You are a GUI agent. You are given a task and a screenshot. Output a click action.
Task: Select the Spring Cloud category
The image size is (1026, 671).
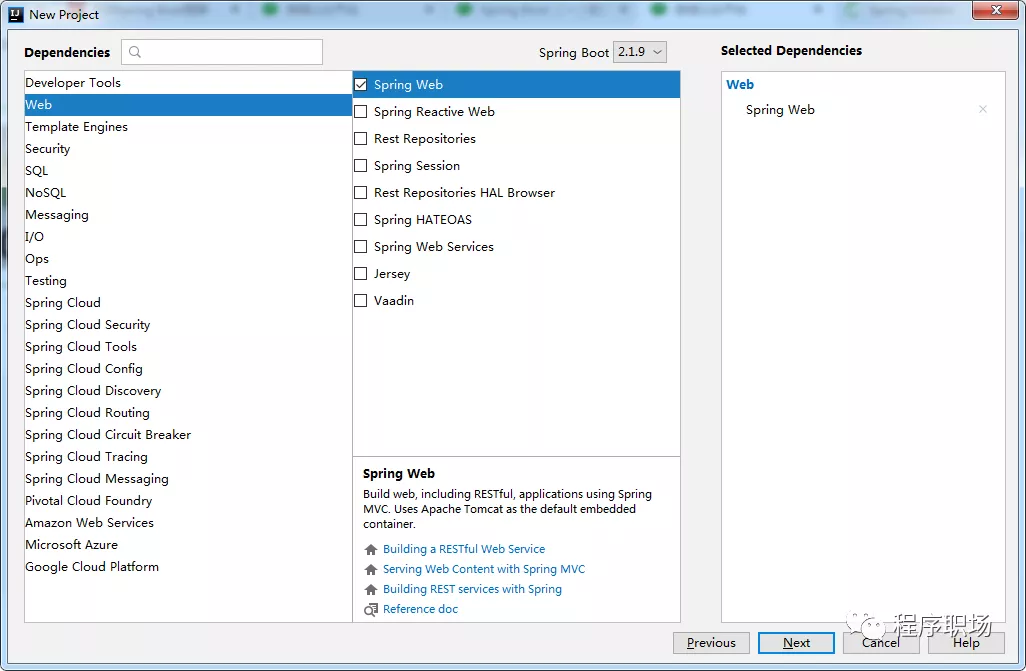[188, 303]
